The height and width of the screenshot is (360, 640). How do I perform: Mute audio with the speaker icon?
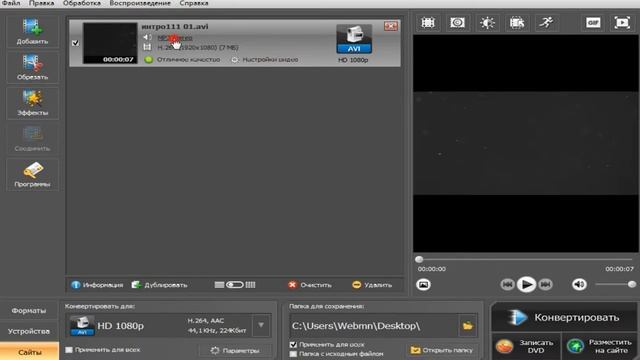point(579,284)
